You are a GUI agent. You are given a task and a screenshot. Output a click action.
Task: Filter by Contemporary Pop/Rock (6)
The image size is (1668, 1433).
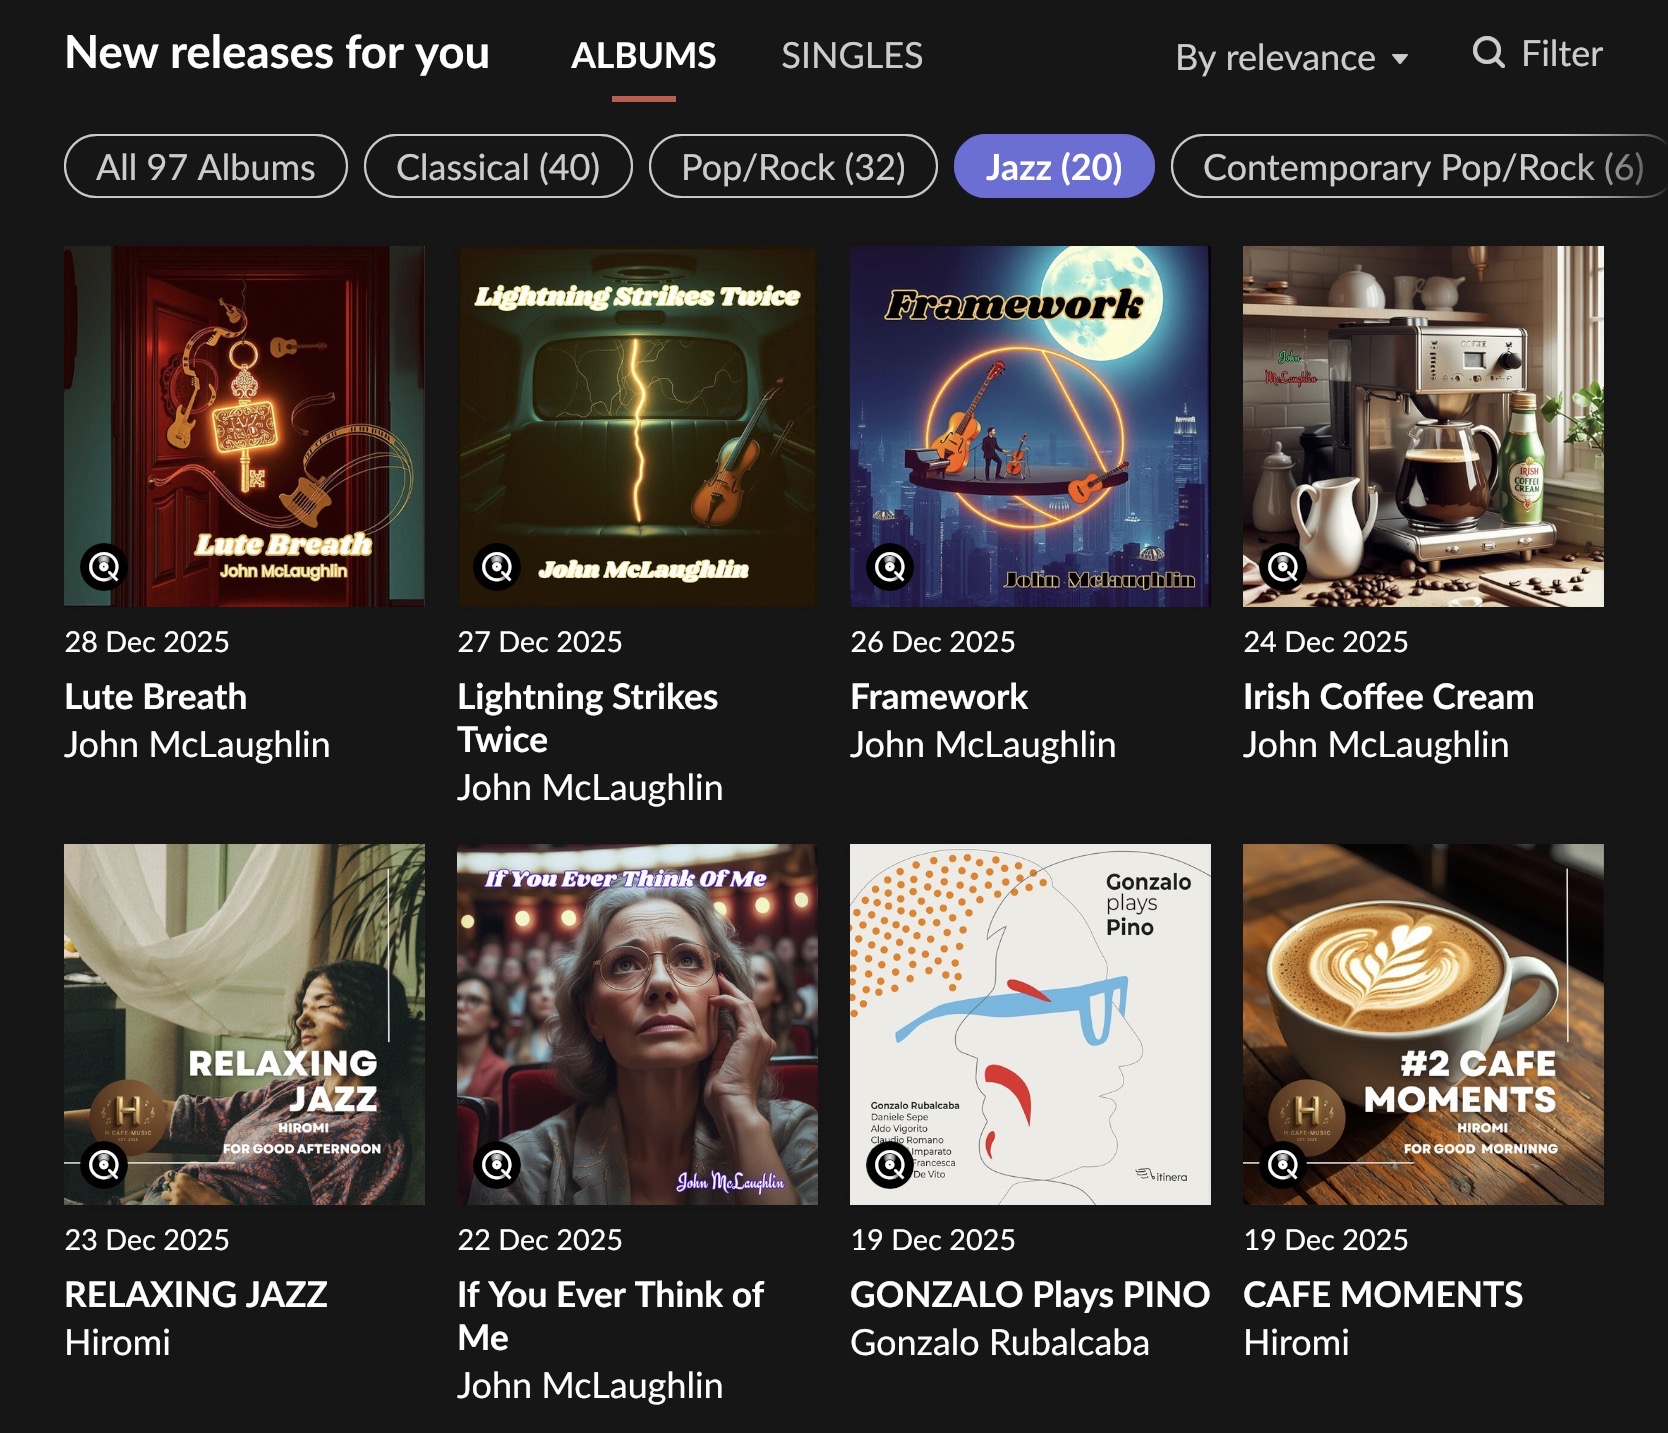[1421, 167]
